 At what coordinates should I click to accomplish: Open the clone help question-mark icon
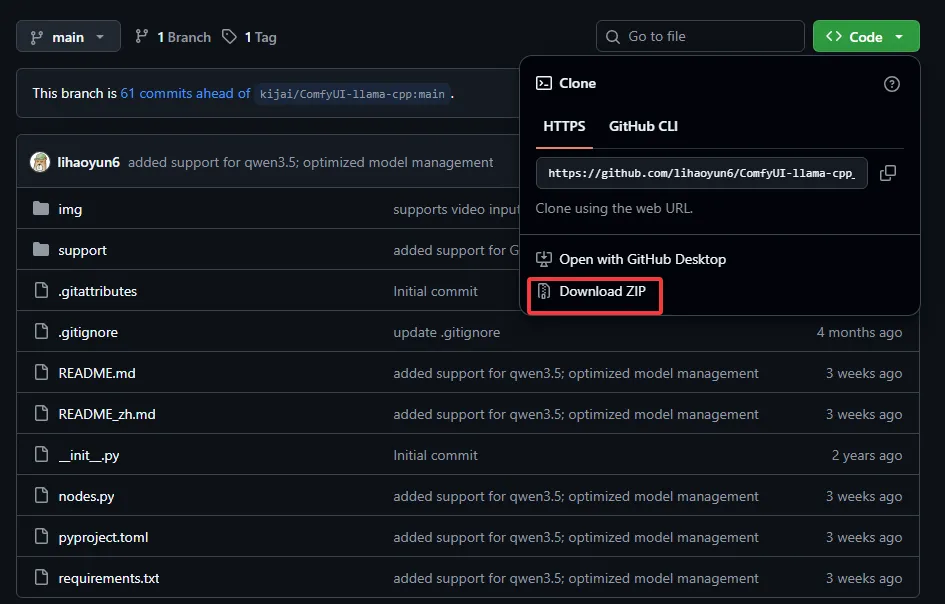click(891, 84)
